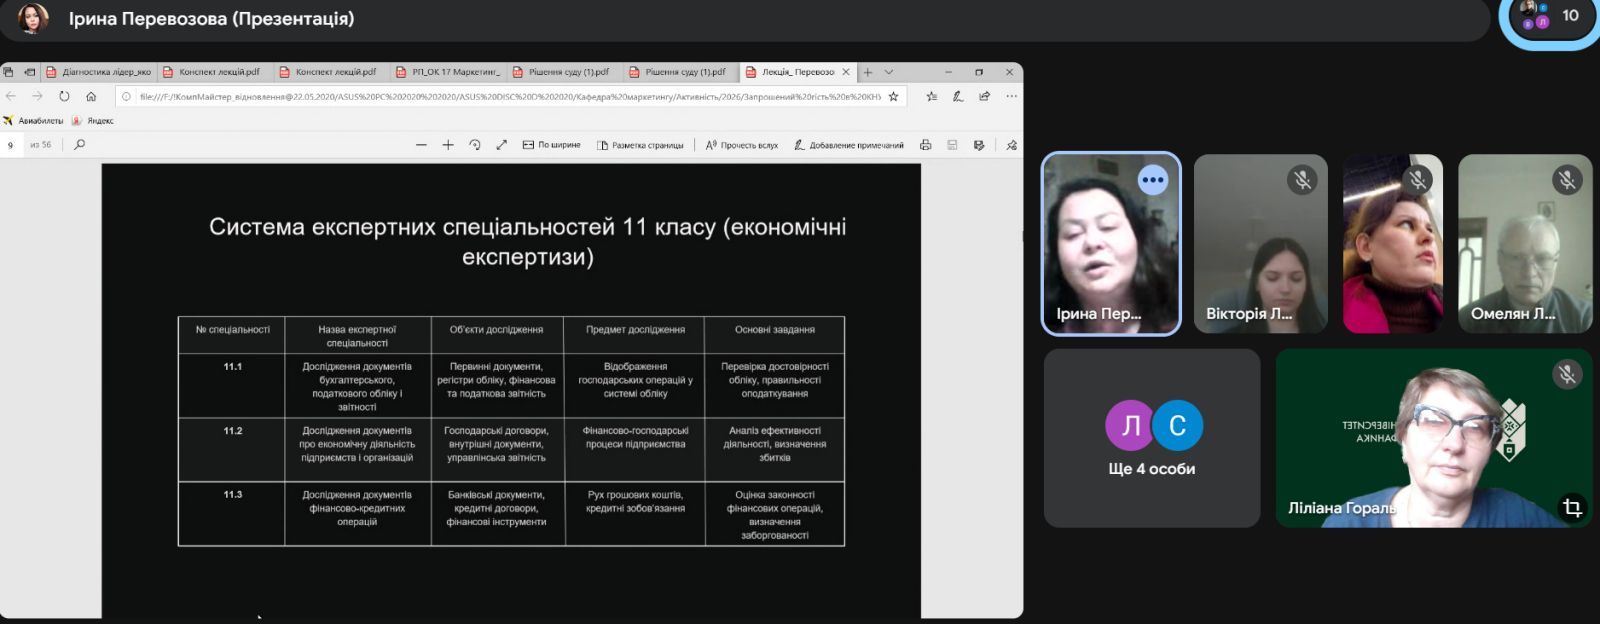Pin the PDF toolbar
The height and width of the screenshot is (624, 1600).
(x=1011, y=145)
